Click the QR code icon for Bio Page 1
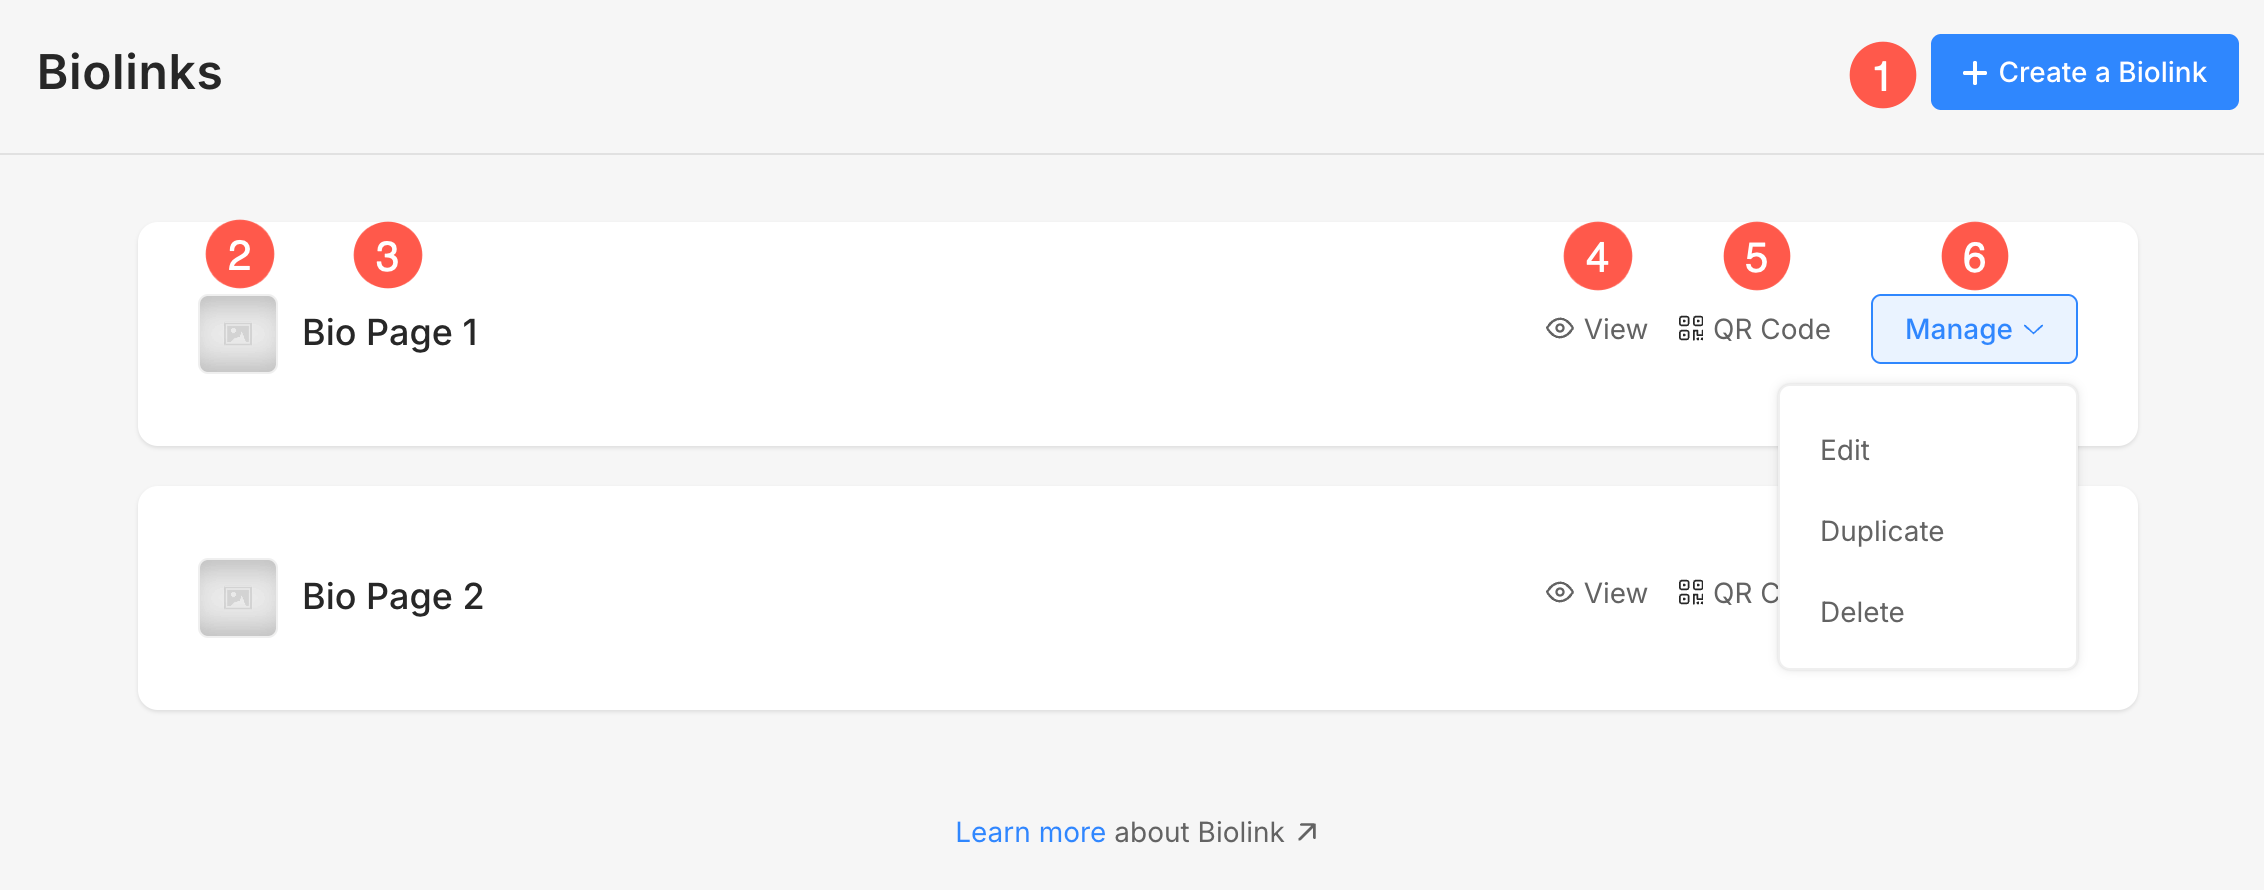 point(1691,329)
